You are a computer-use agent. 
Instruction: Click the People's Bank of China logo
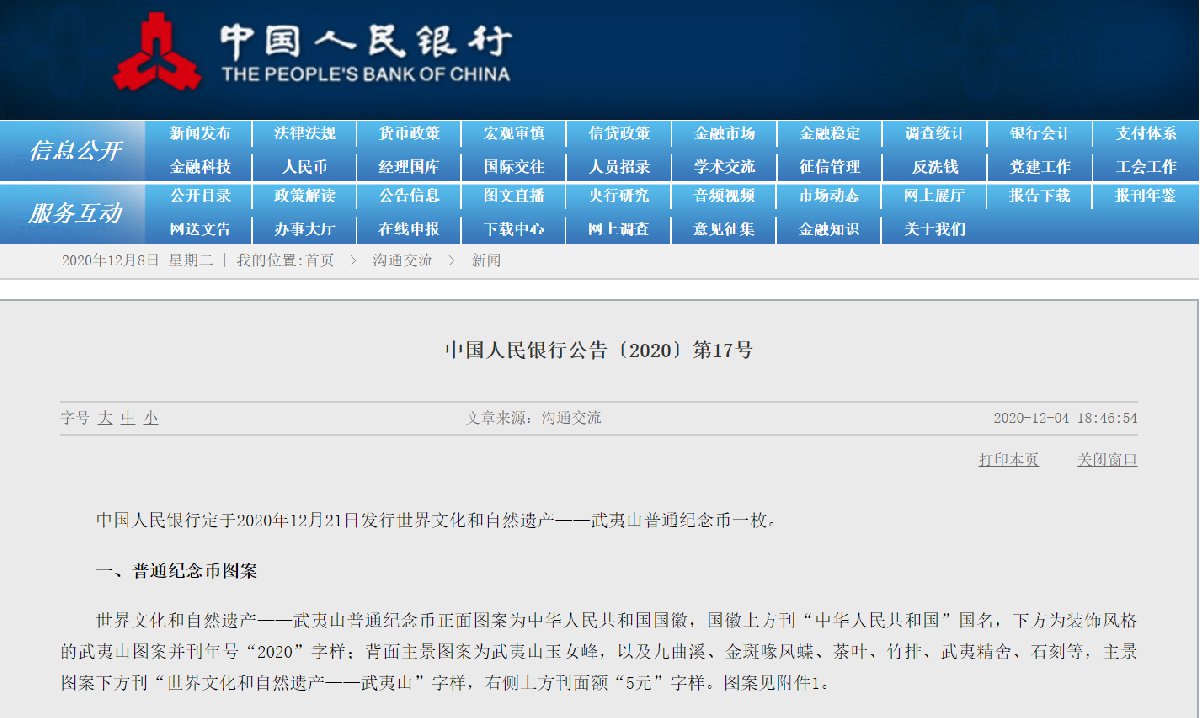[156, 51]
